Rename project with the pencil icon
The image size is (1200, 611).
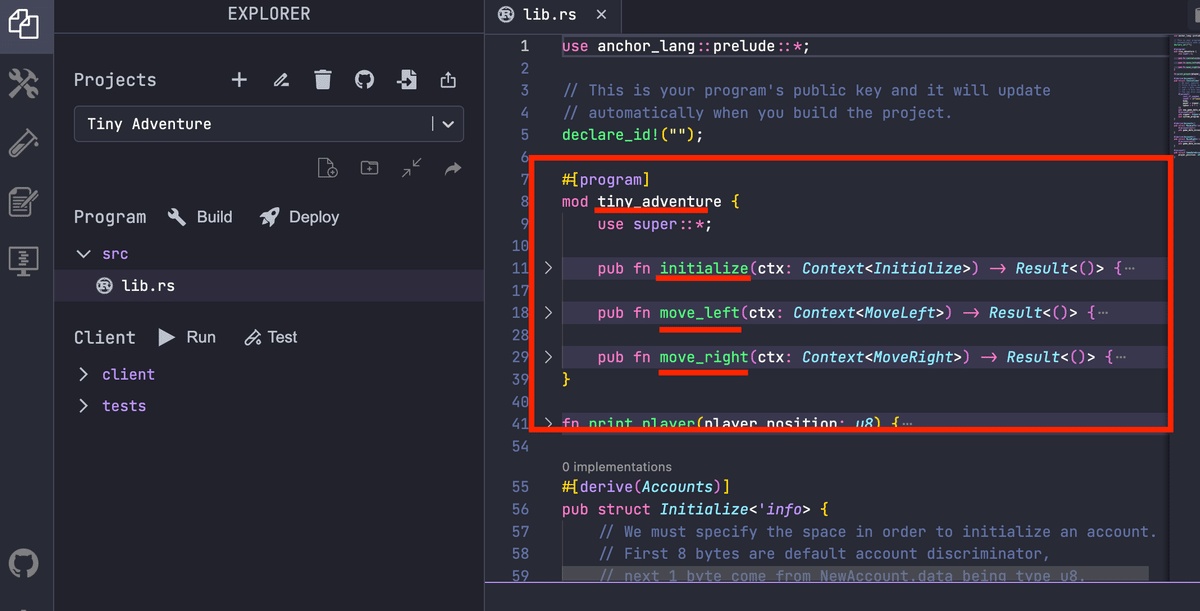[281, 79]
